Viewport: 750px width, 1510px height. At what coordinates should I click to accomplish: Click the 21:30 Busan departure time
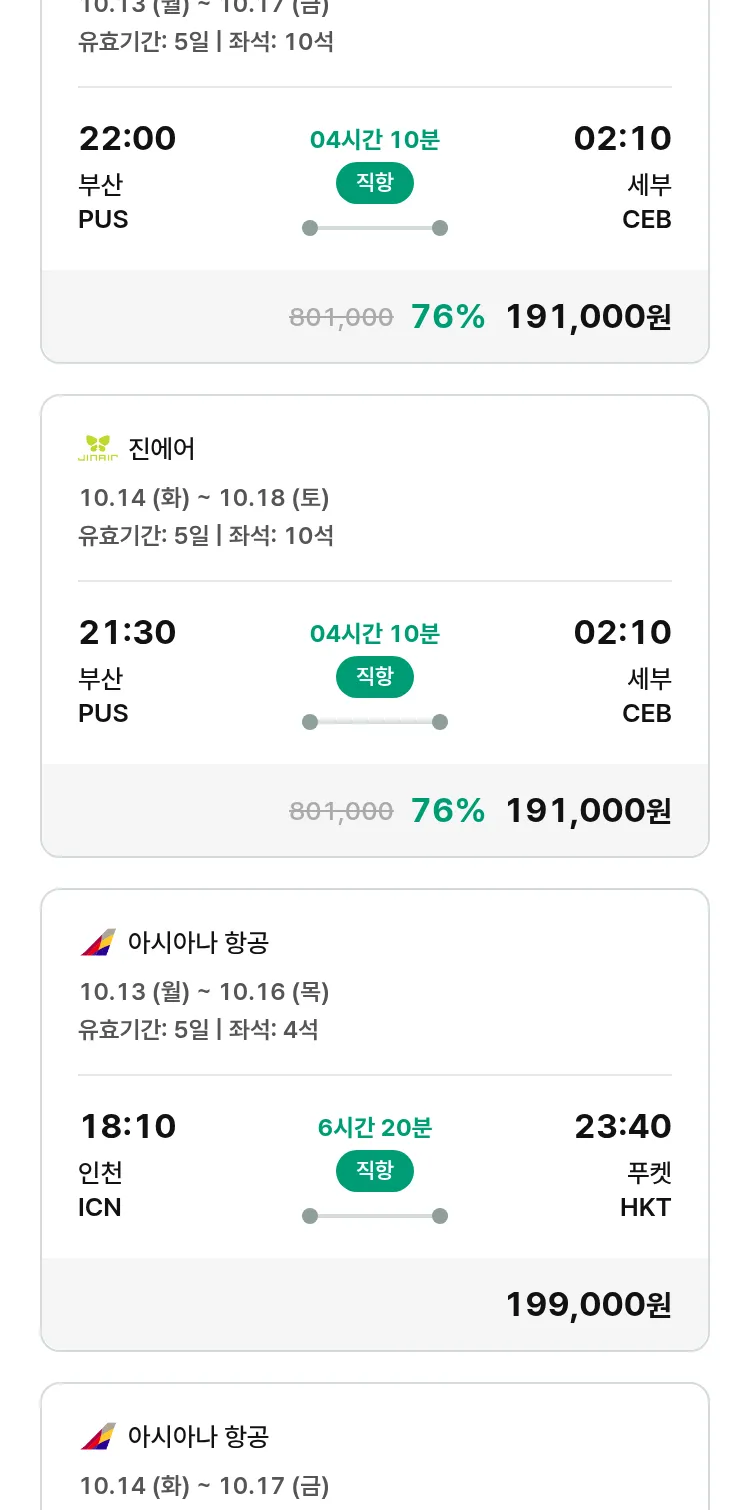point(128,632)
